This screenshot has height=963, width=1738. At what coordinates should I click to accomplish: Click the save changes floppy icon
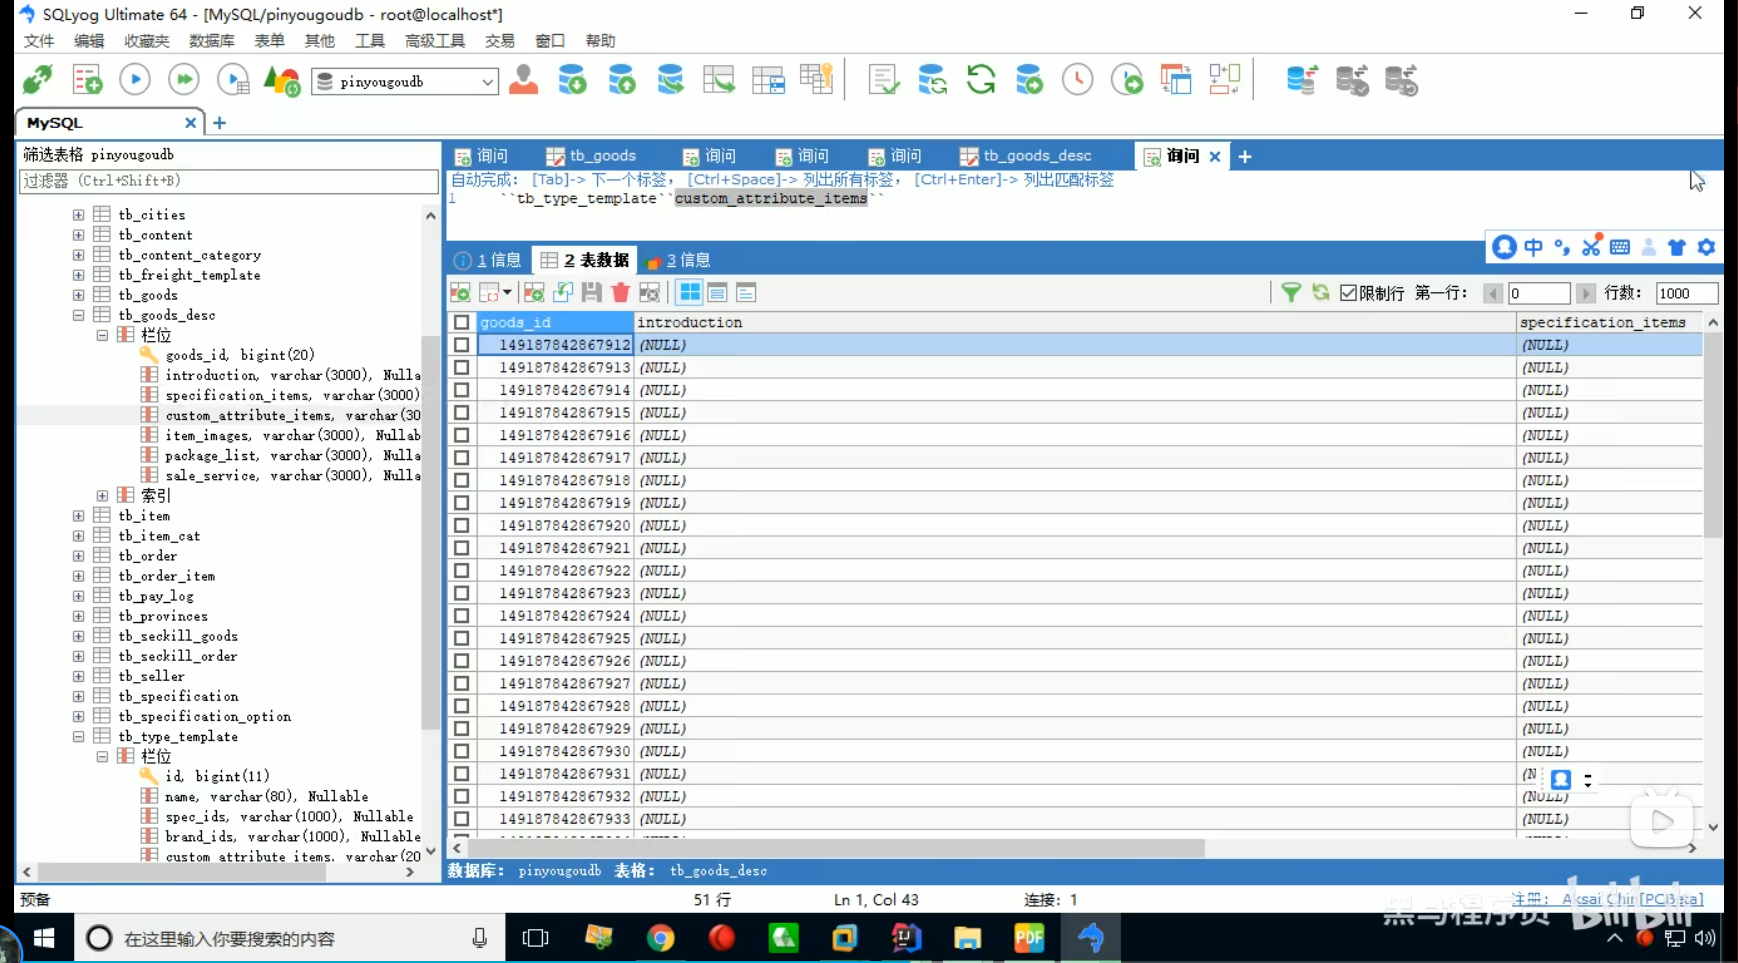point(592,292)
